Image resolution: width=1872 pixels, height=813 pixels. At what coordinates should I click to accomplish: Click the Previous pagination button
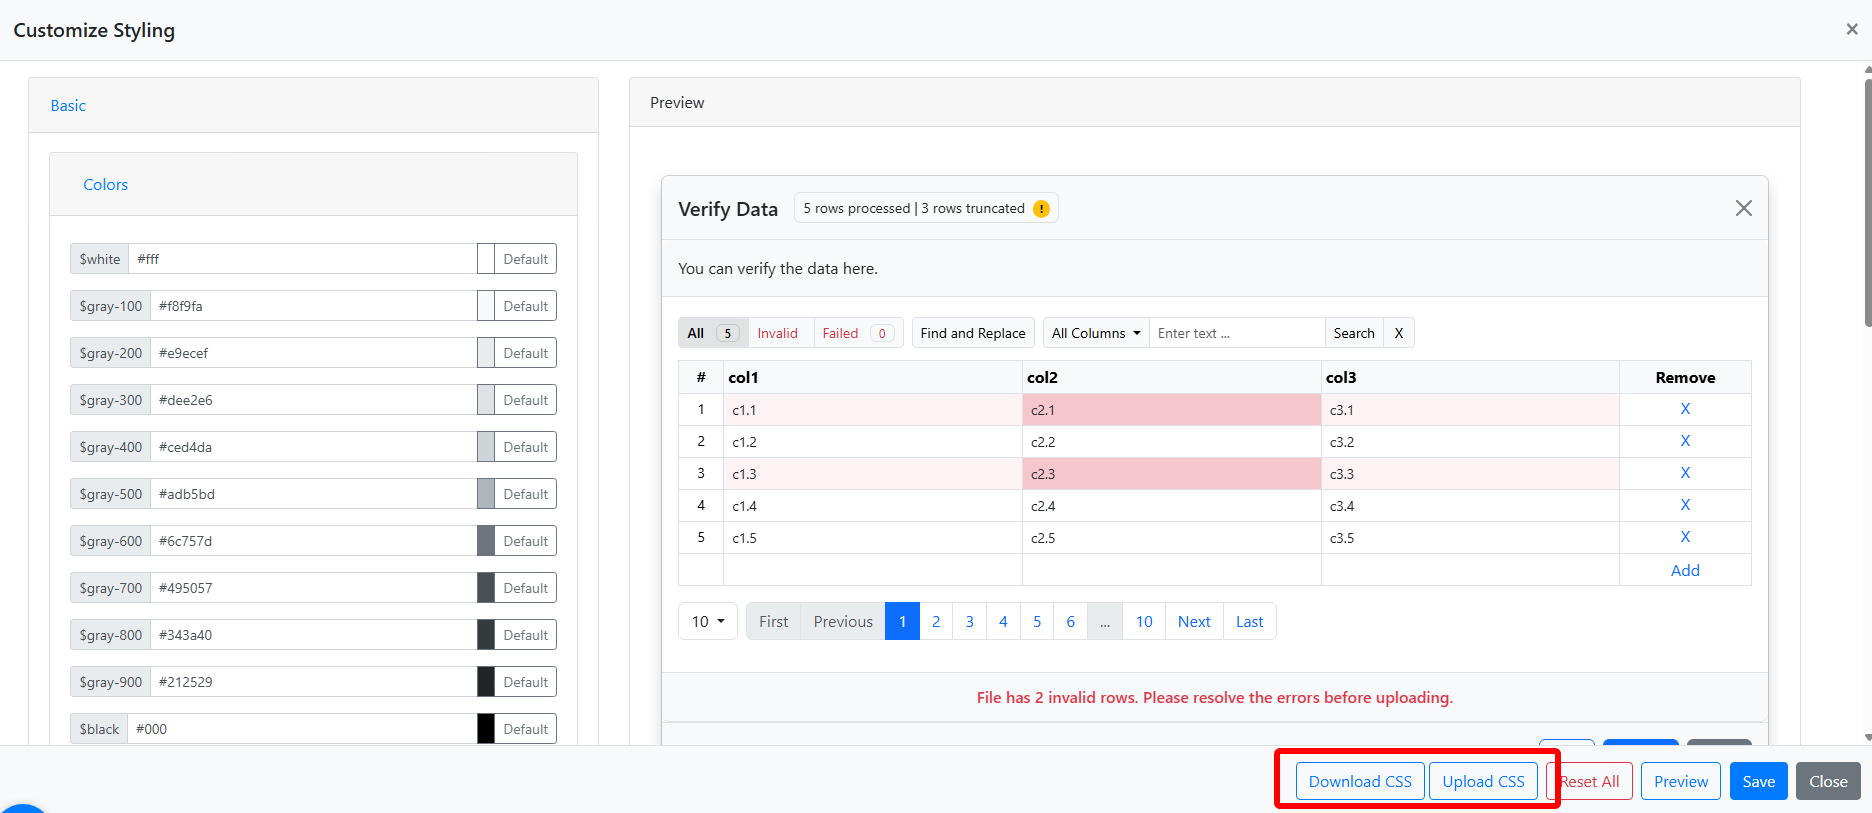tap(843, 621)
